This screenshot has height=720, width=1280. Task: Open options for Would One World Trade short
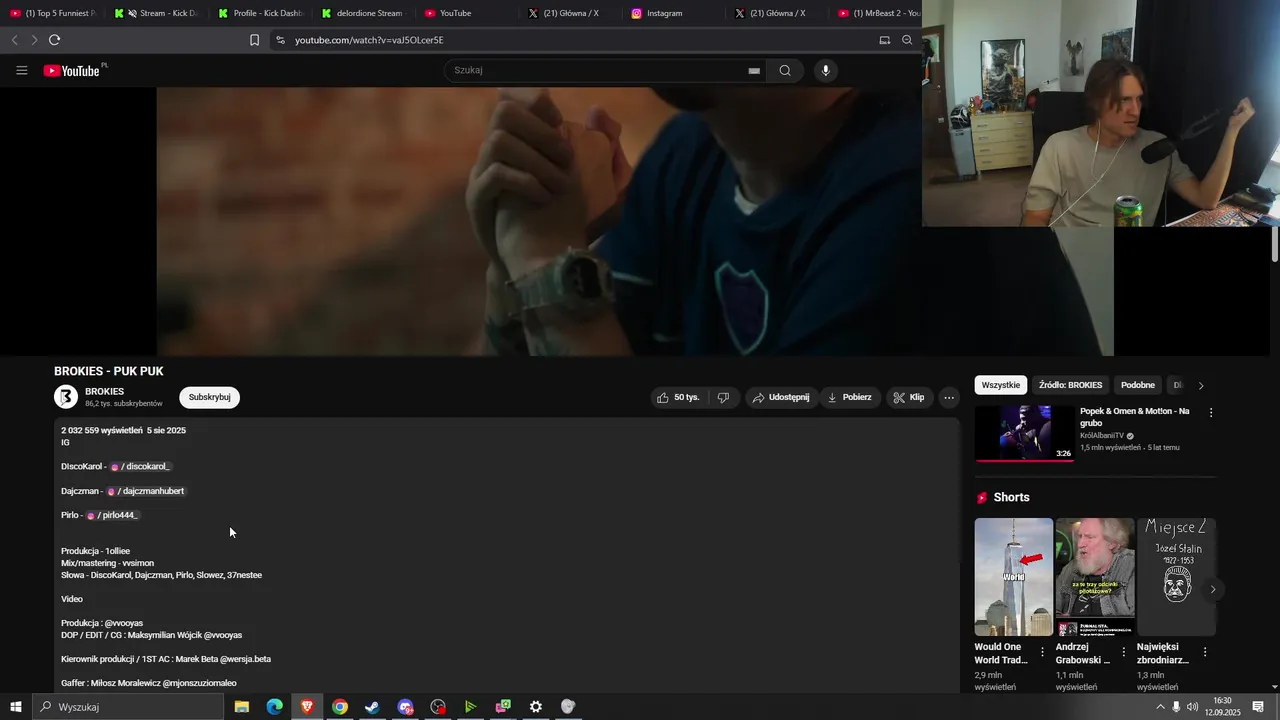point(1043,652)
